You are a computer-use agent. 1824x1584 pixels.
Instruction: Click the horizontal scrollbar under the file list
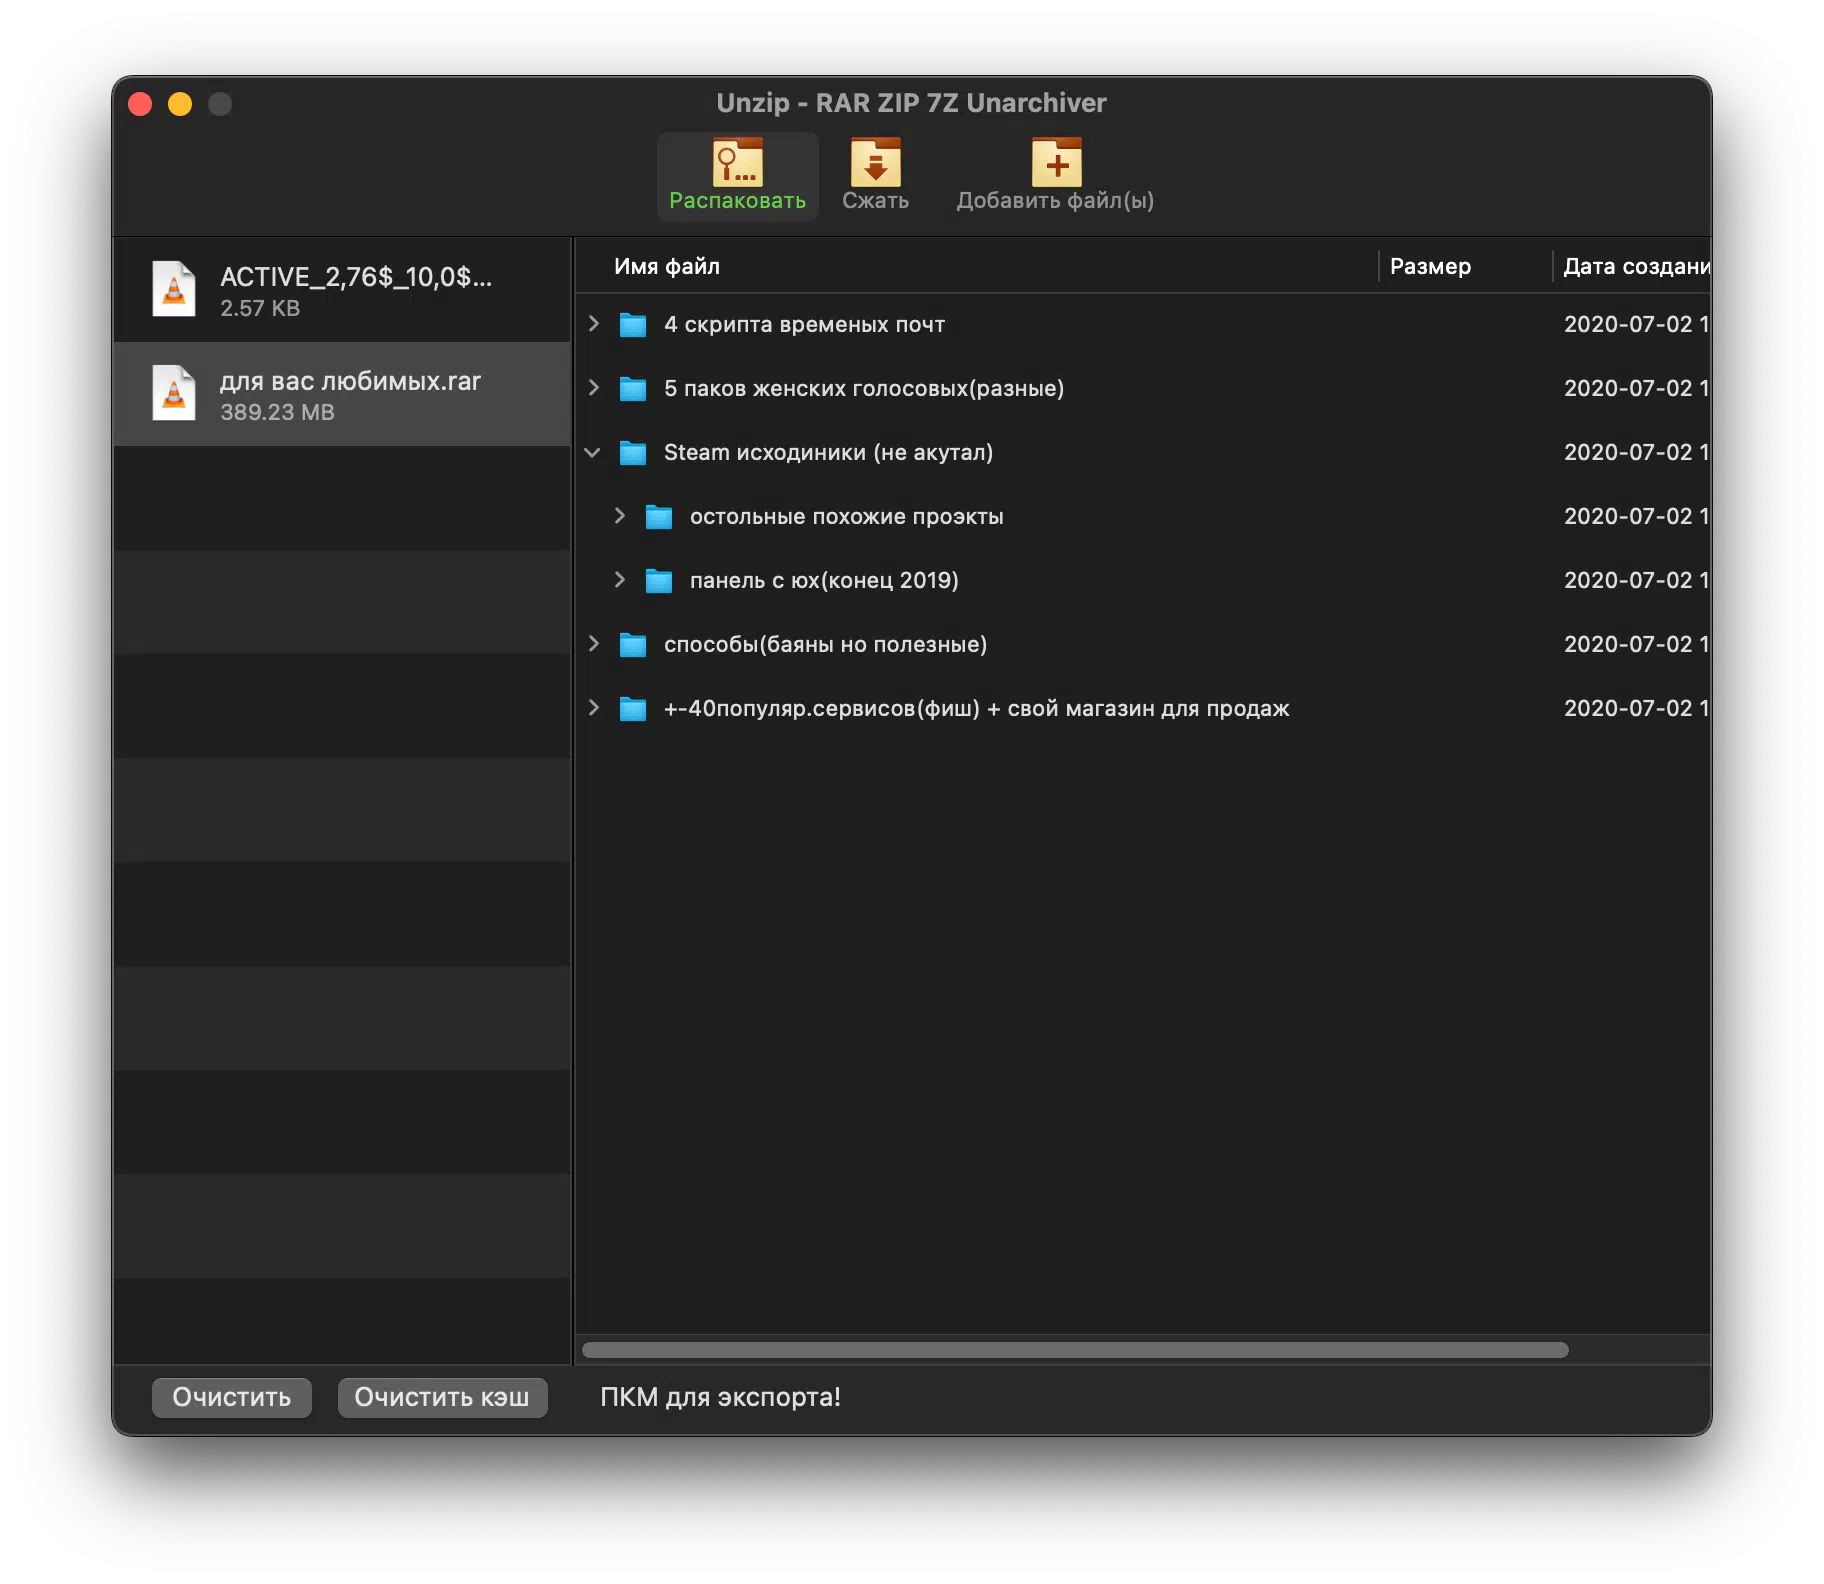[x=1074, y=1350]
